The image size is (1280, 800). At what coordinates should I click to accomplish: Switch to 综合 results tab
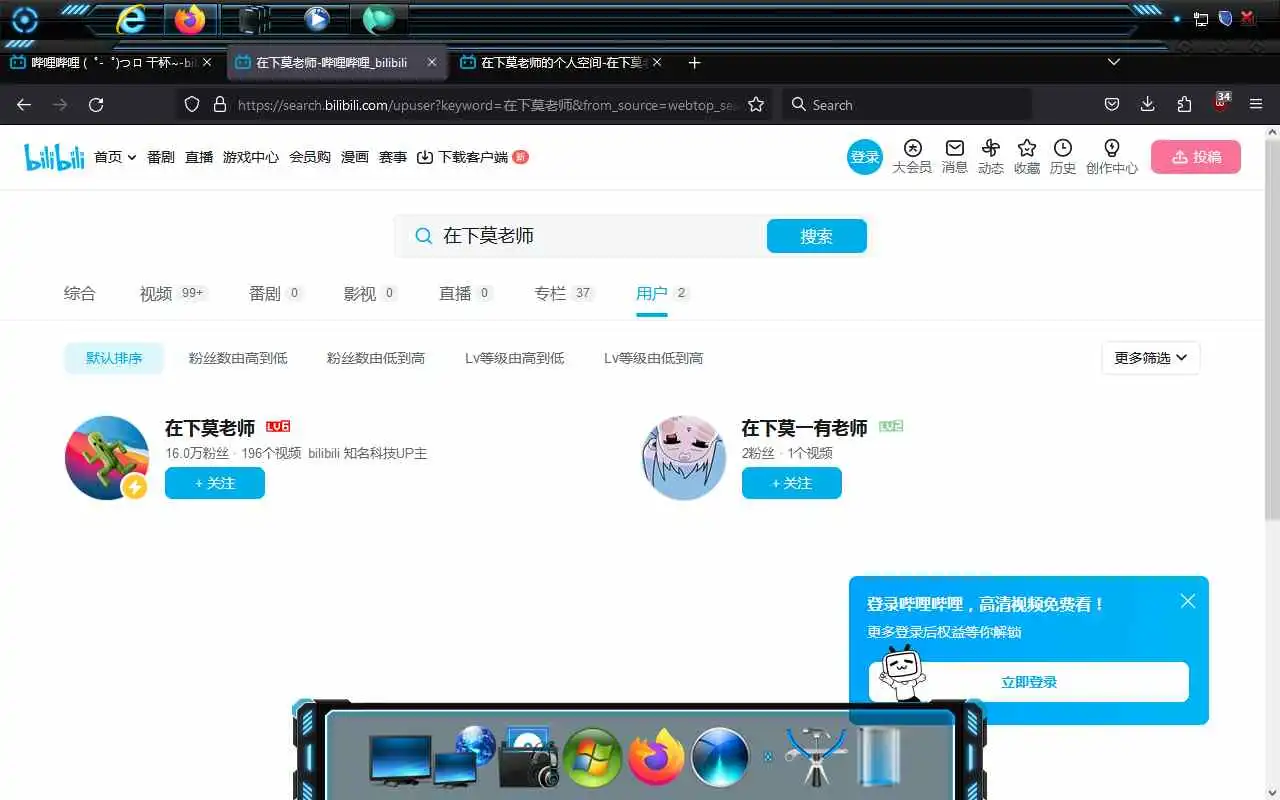(80, 293)
